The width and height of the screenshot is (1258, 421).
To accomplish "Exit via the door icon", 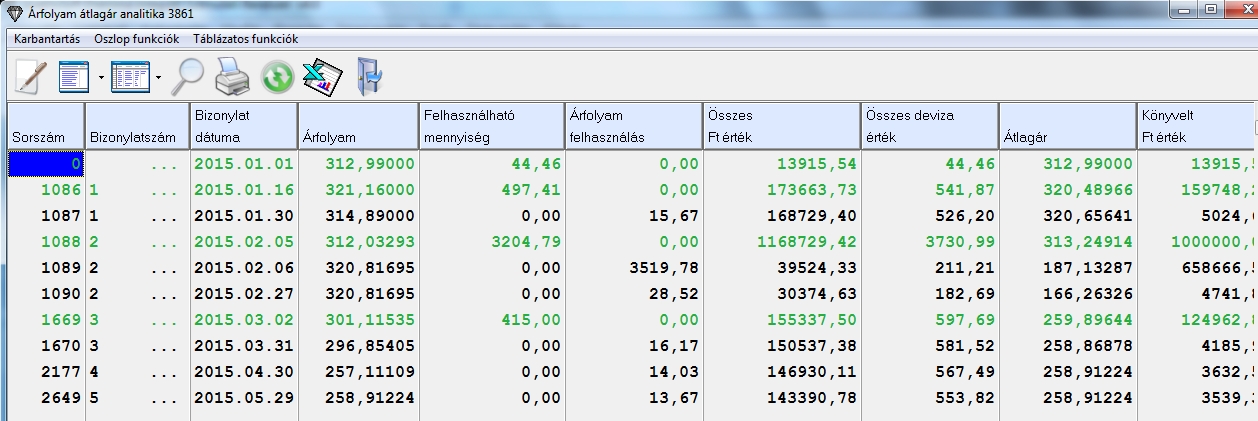I will (369, 77).
